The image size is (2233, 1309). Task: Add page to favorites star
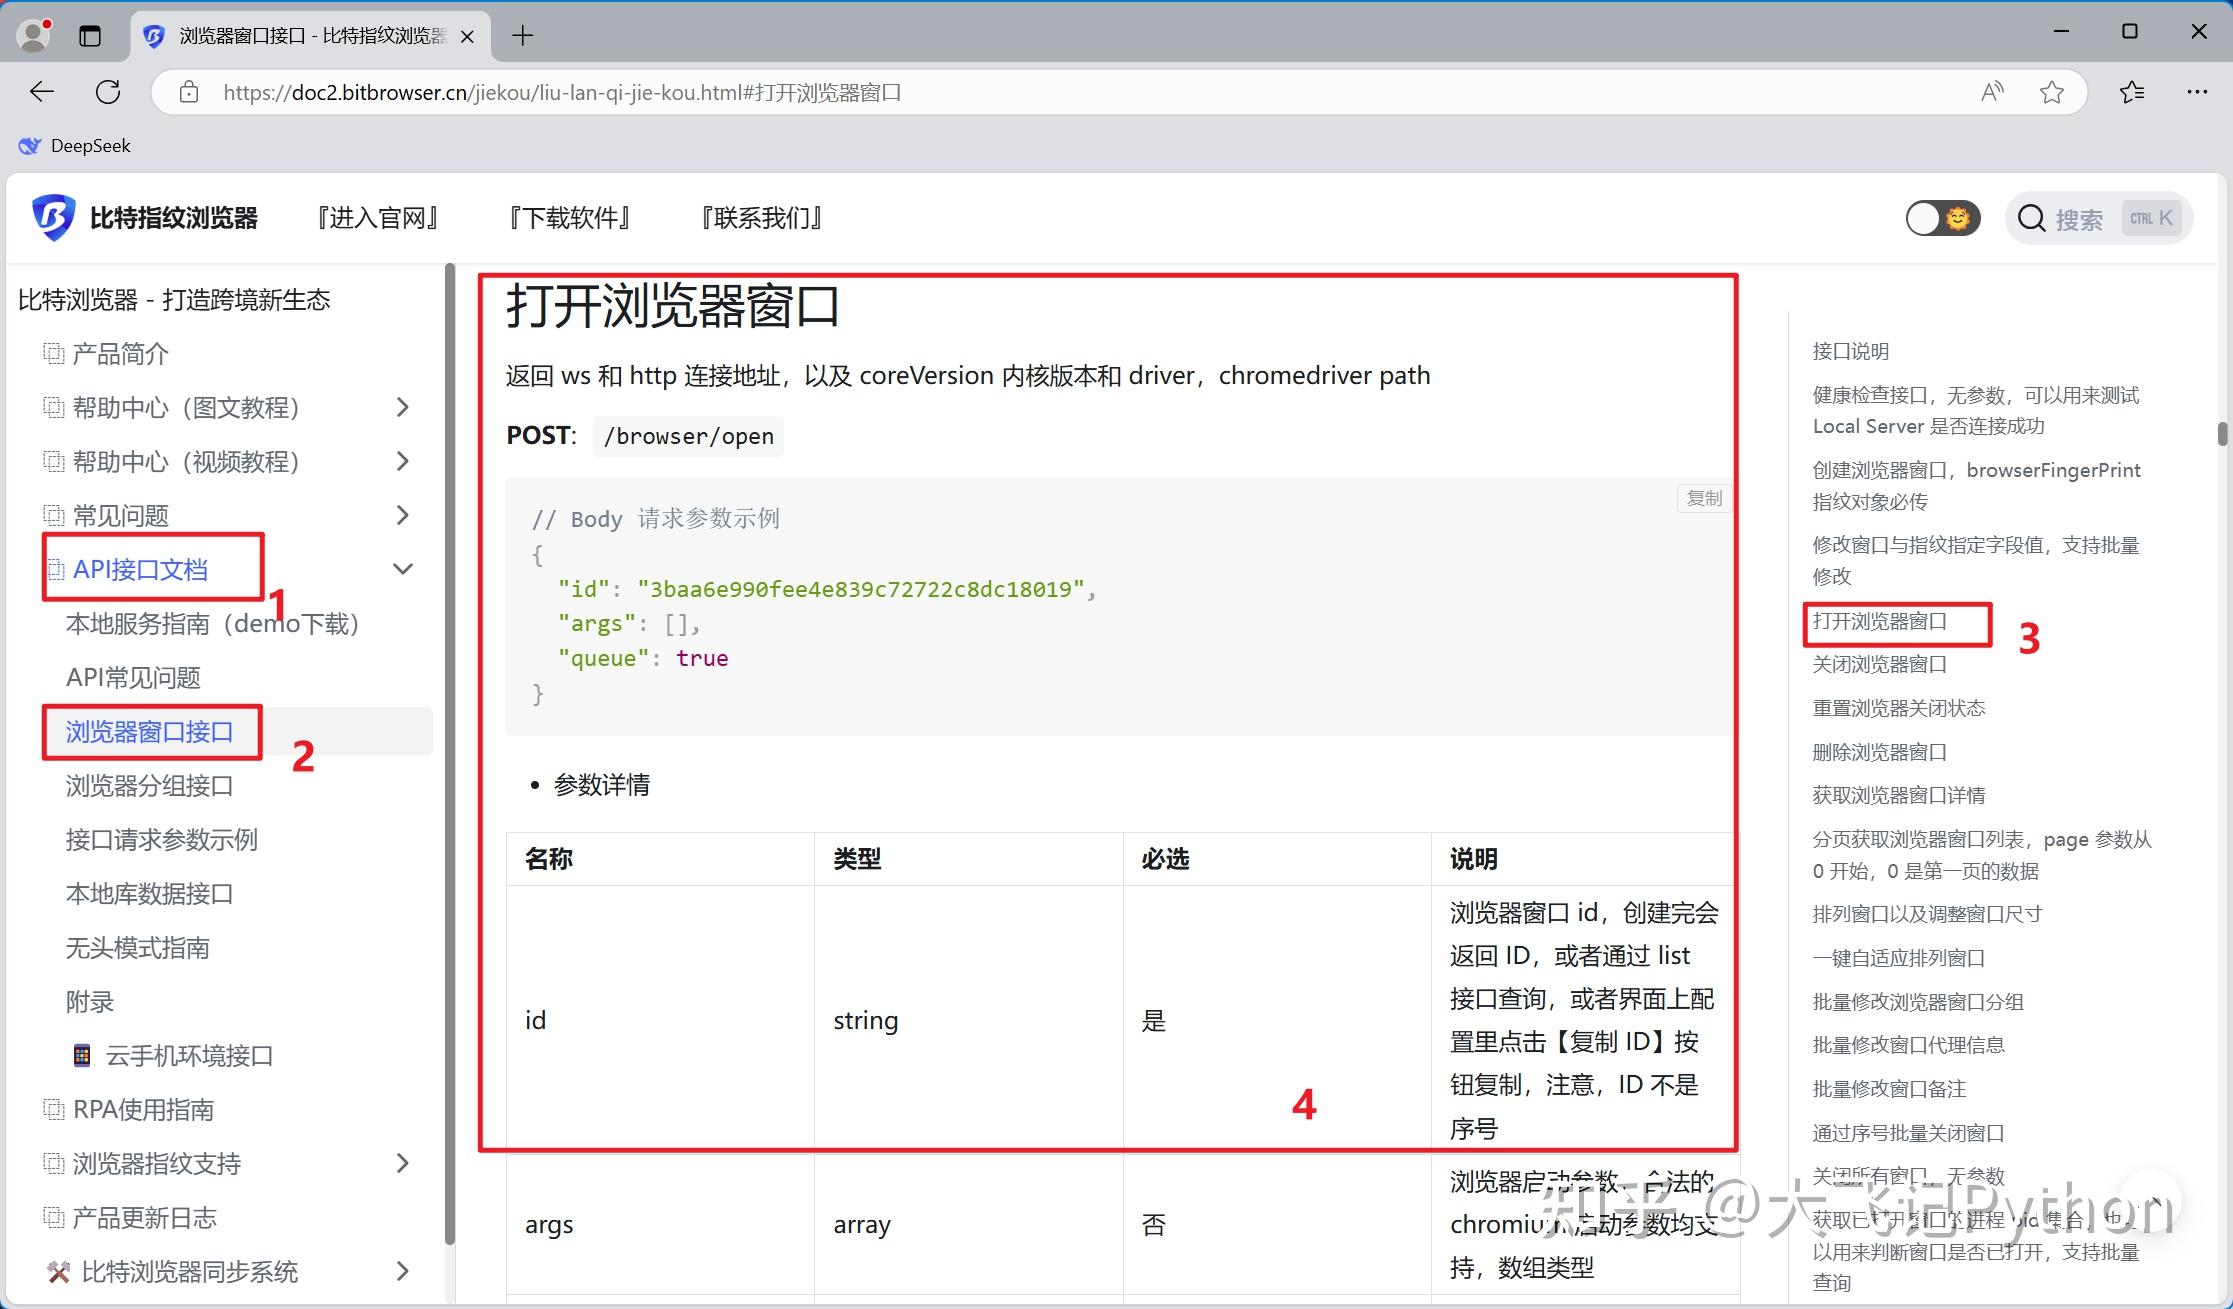pos(2052,92)
